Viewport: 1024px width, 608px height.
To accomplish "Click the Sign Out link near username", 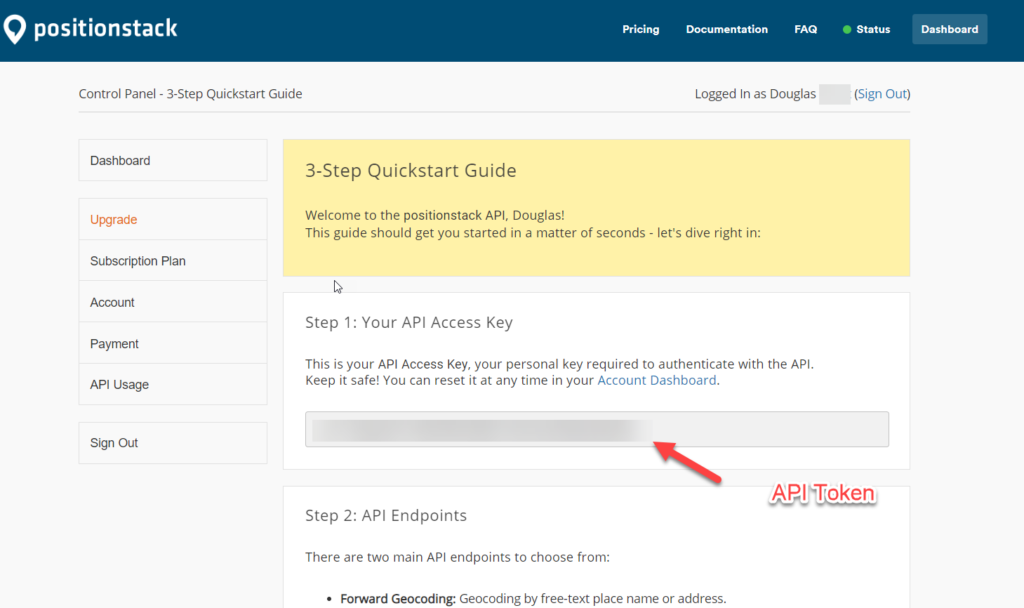I will pyautogui.click(x=882, y=93).
